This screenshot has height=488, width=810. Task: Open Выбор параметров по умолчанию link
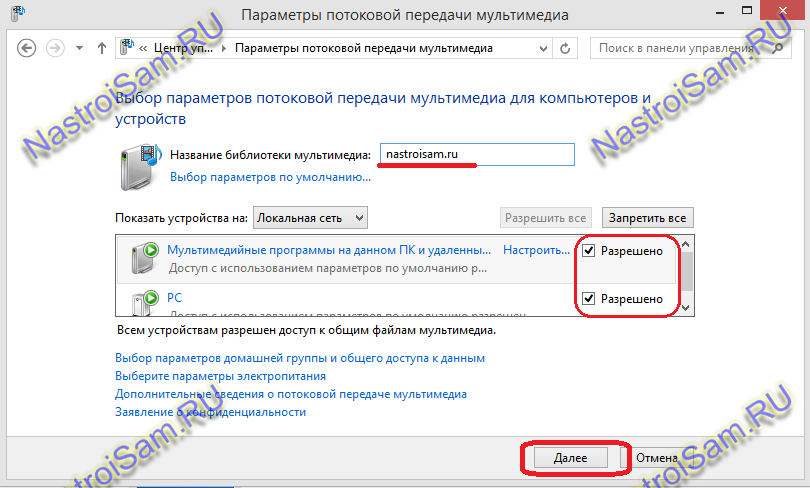pyautogui.click(x=270, y=177)
